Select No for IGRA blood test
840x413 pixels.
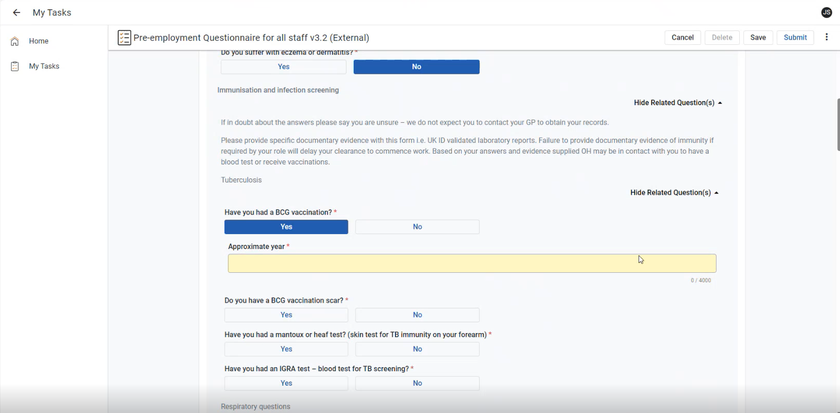[x=417, y=384]
